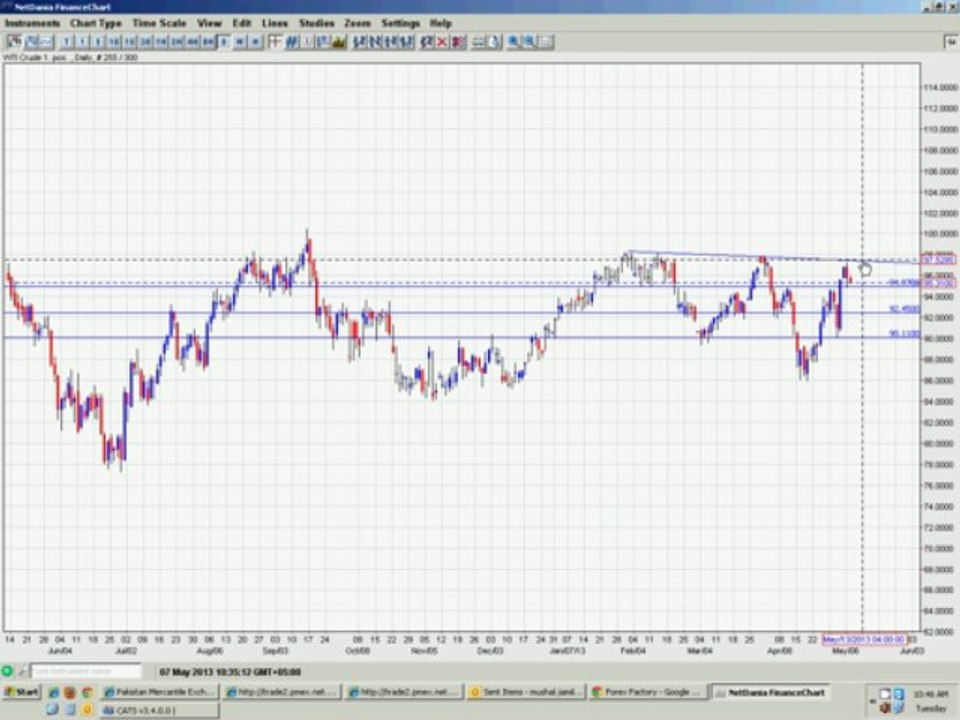The image size is (960, 720).
Task: Click the red X delete toolbar icon
Action: click(x=441, y=42)
